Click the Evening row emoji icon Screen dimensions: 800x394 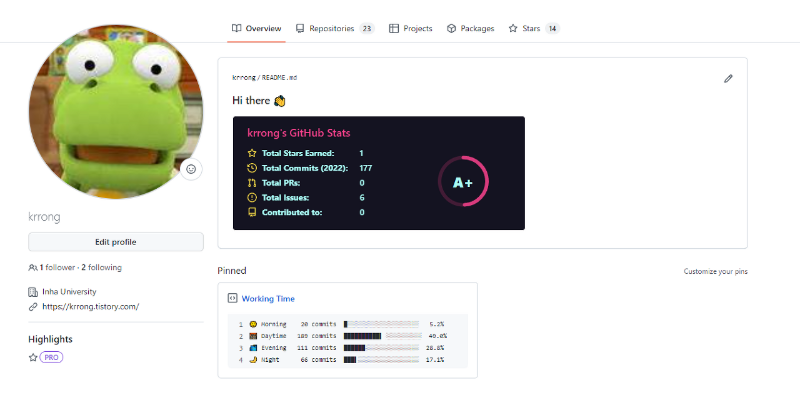(x=253, y=348)
